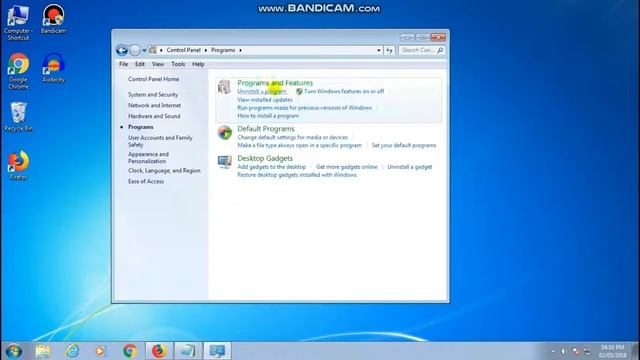Click the Forward arrow in Control Panel
This screenshot has width=640, height=360.
coord(135,50)
